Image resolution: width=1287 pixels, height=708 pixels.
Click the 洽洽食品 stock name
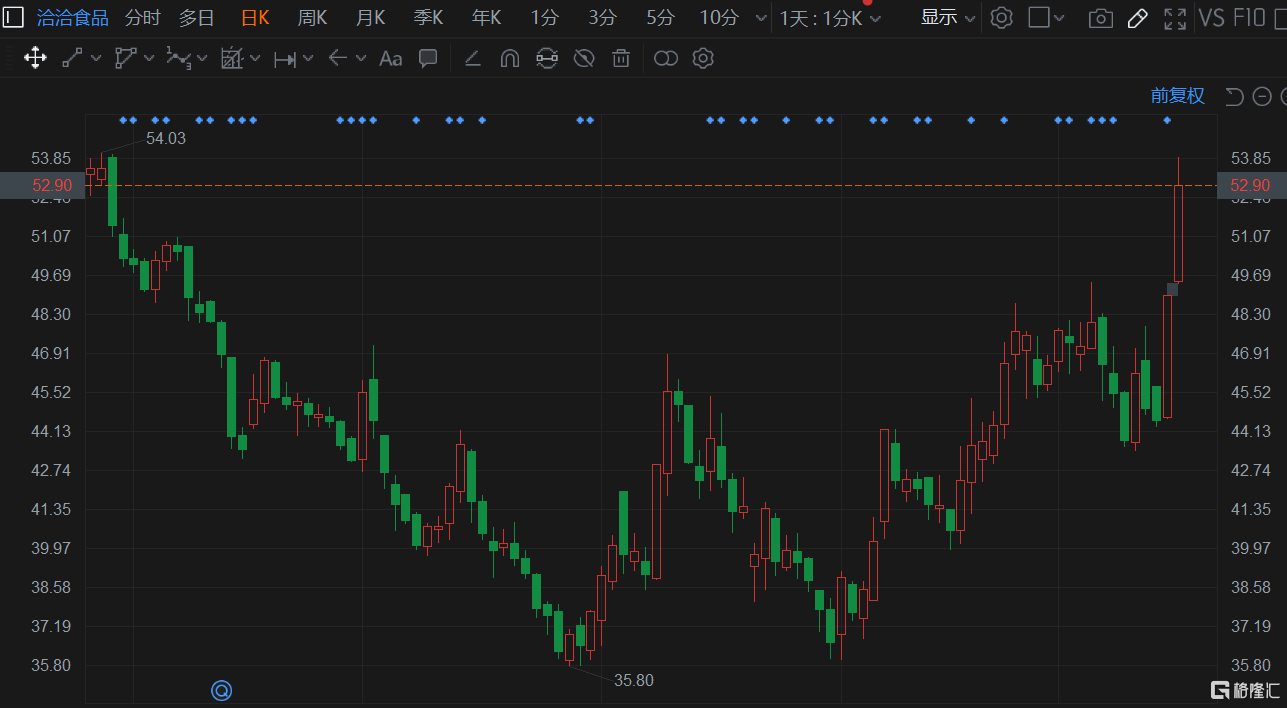click(72, 18)
